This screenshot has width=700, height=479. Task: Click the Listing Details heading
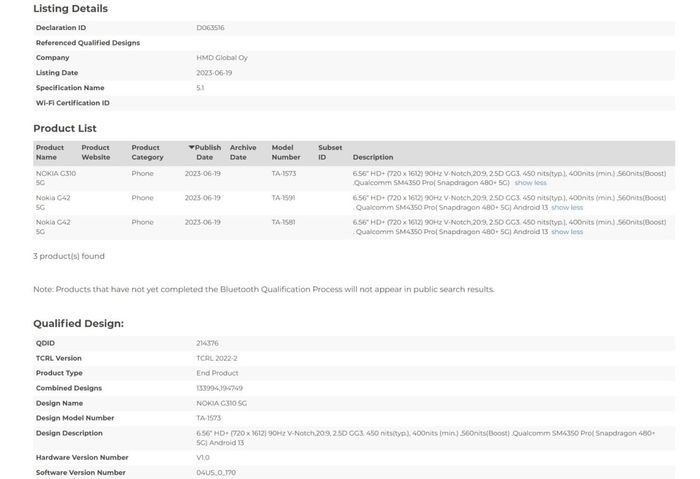tap(71, 8)
